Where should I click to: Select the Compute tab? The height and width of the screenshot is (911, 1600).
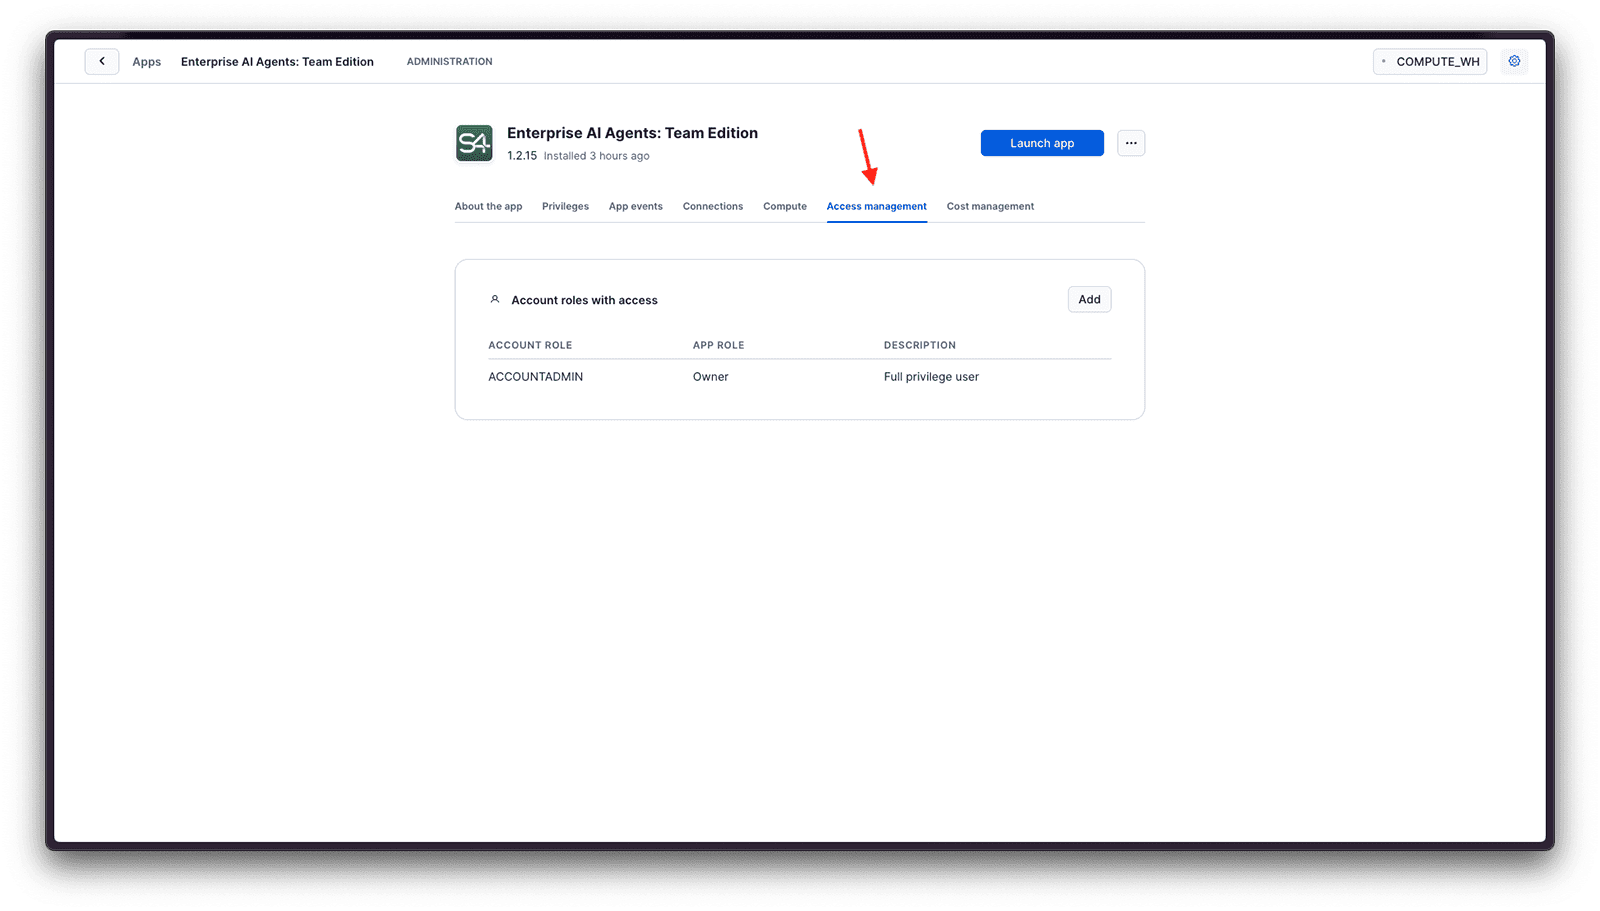pyautogui.click(x=784, y=206)
